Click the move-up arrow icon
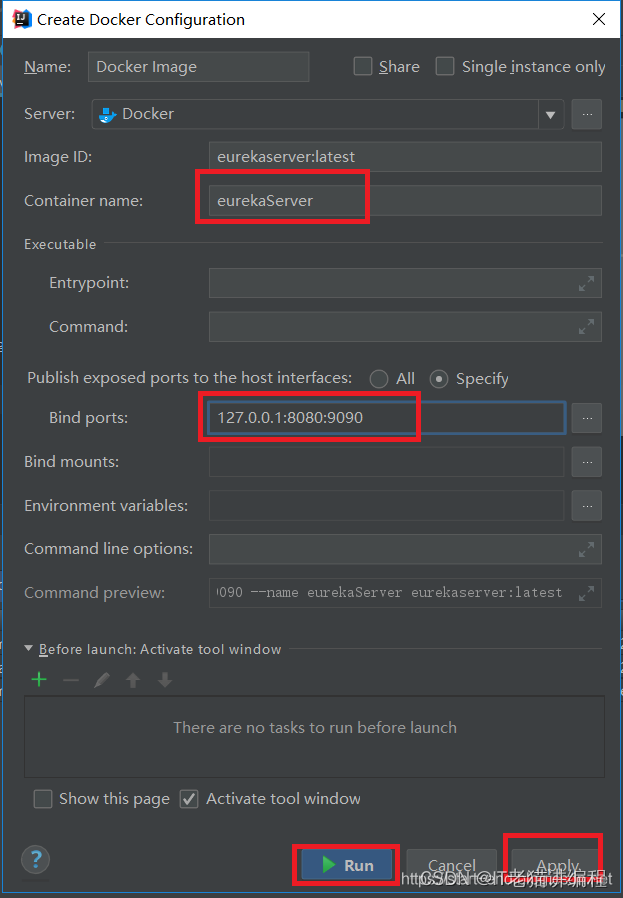 [x=133, y=680]
